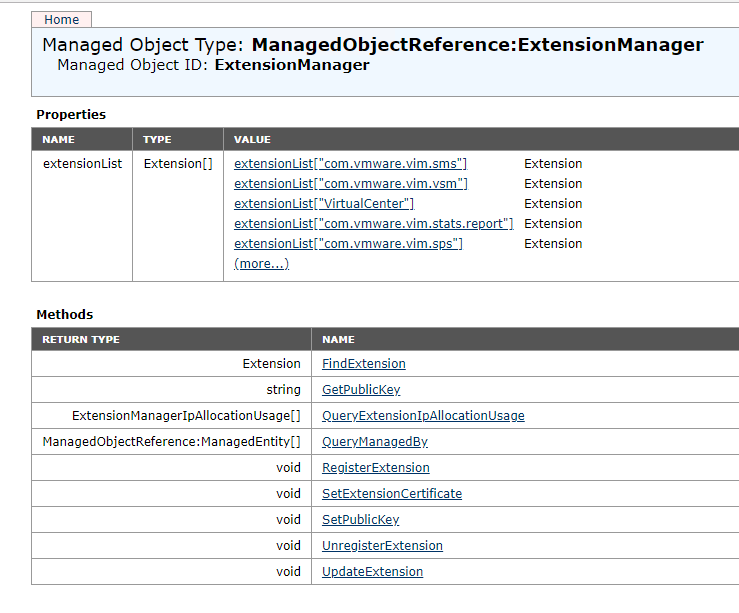Select Extension label beside VirtualCenter entry
The height and width of the screenshot is (613, 739).
coord(553,204)
